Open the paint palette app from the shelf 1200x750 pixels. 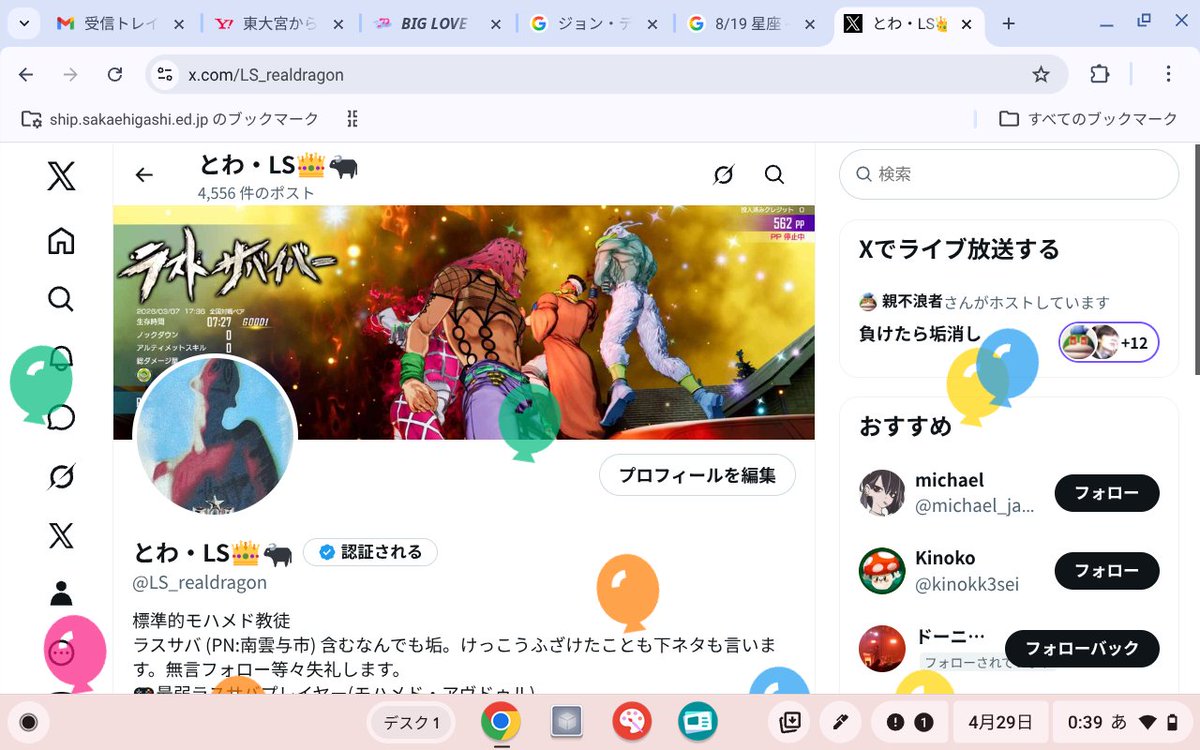(x=632, y=721)
